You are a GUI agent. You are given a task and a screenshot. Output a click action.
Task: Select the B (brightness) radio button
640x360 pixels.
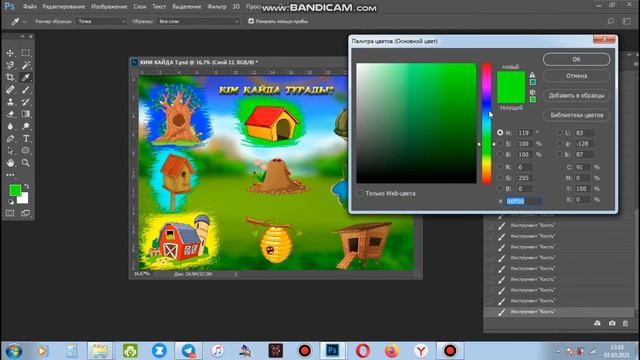[x=500, y=154]
